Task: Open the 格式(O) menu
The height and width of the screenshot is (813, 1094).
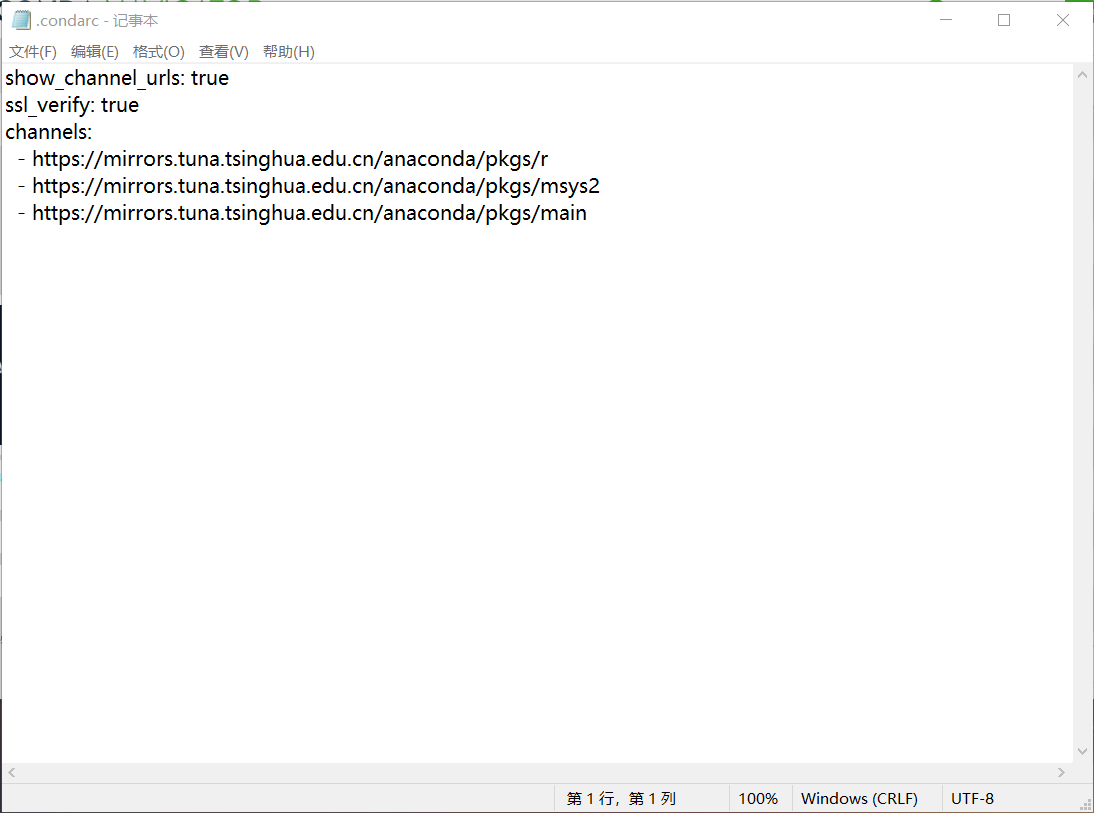Action: (x=158, y=52)
